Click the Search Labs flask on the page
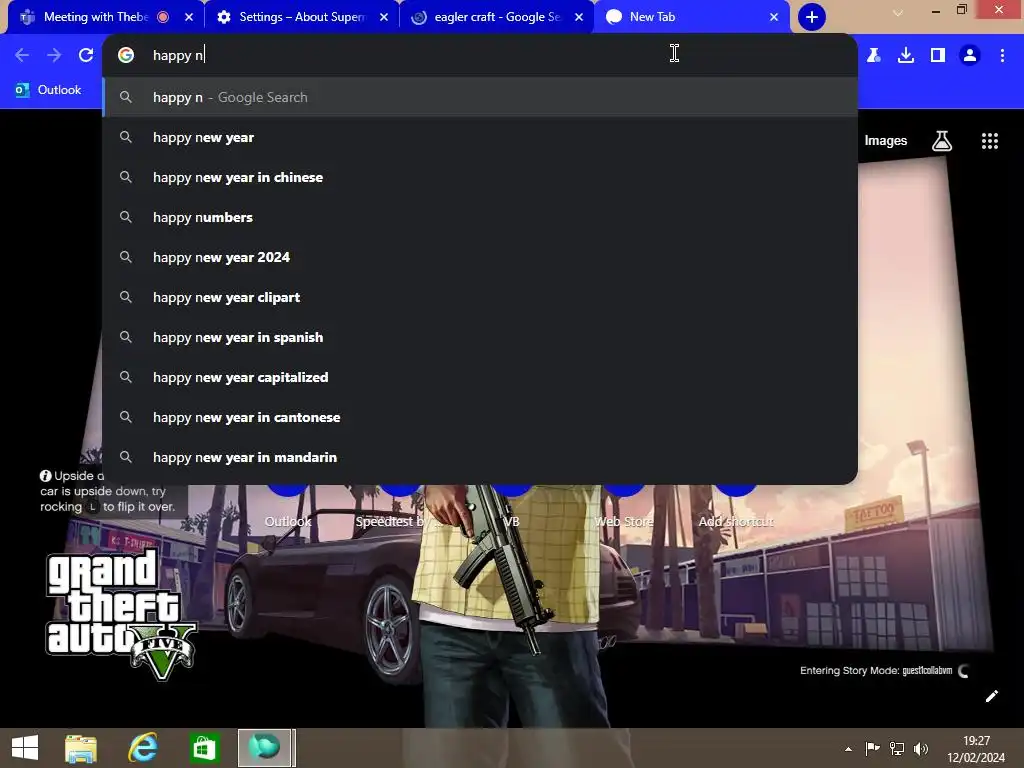Viewport: 1024px width, 768px height. point(942,141)
